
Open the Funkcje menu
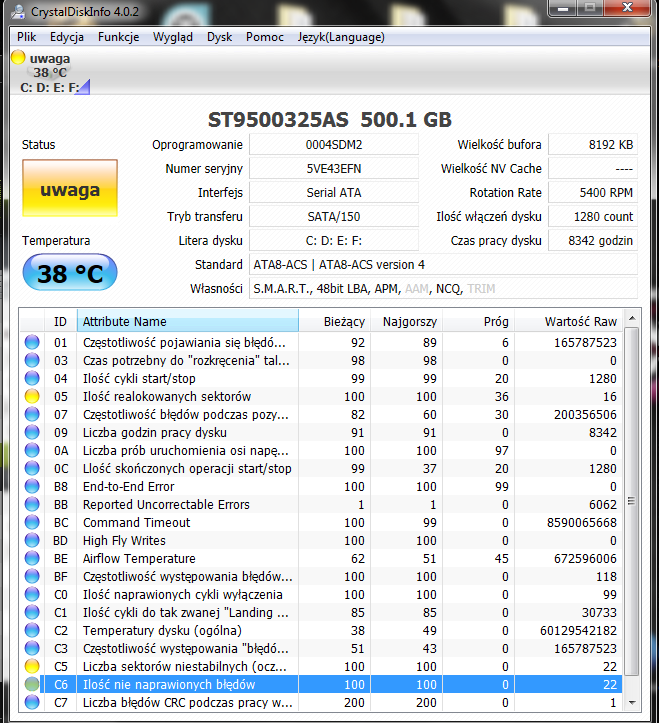pos(119,37)
